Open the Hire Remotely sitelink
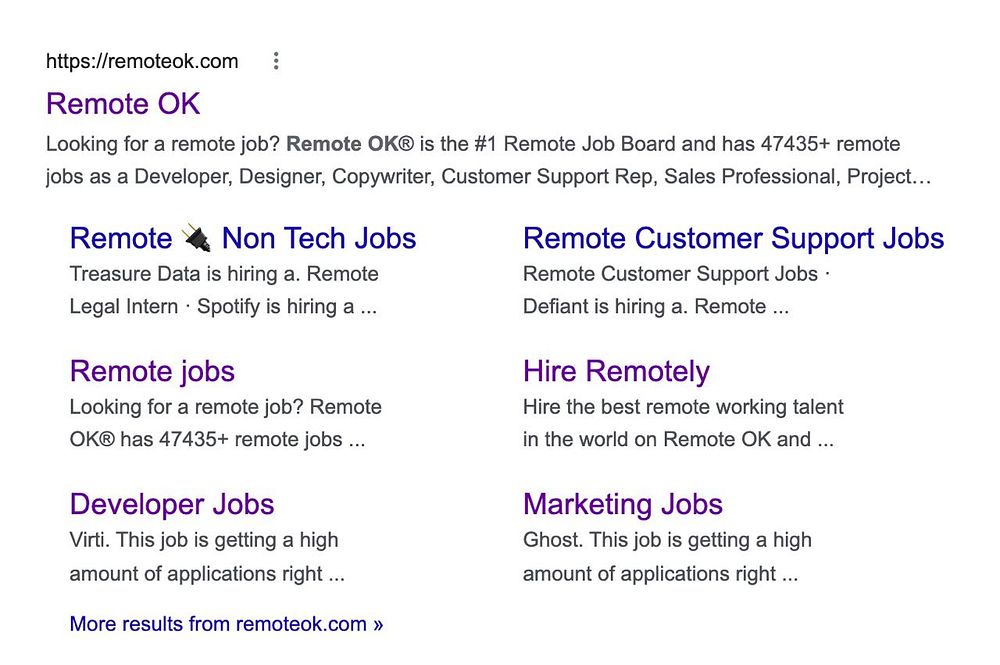 pos(616,371)
